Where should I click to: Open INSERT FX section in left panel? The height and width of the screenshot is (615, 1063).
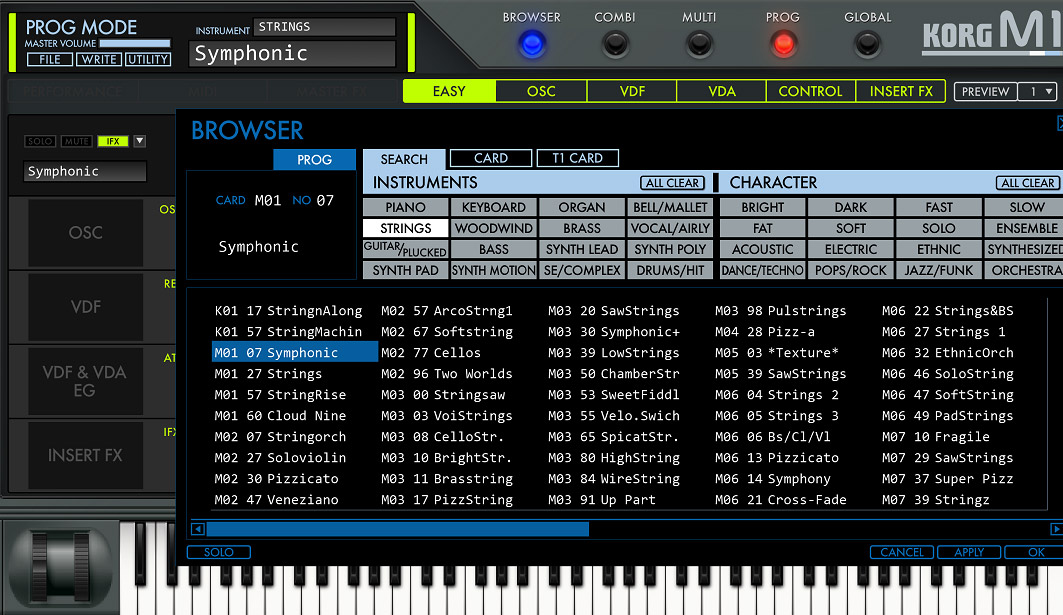[x=85, y=455]
